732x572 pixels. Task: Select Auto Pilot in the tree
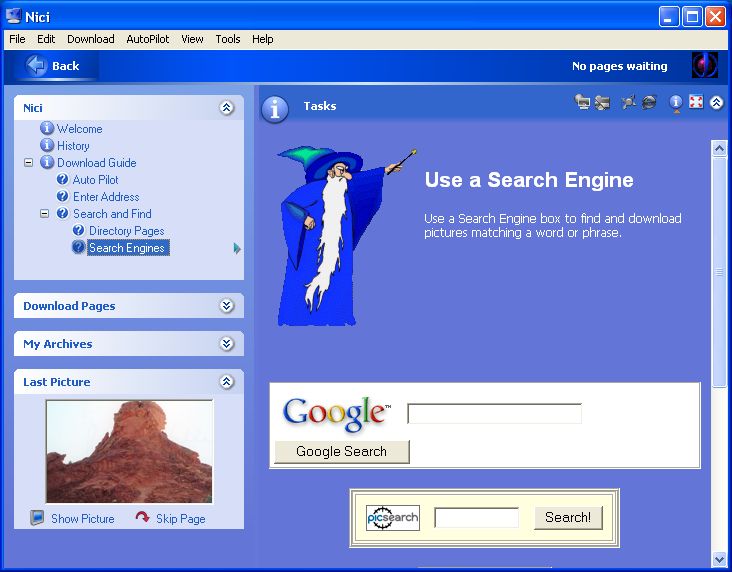tap(96, 180)
